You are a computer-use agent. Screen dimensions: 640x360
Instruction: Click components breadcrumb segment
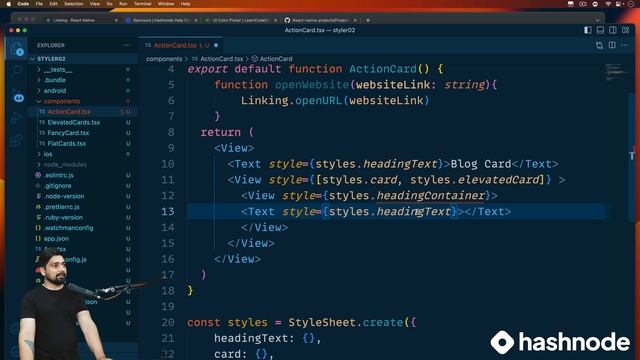(x=164, y=59)
